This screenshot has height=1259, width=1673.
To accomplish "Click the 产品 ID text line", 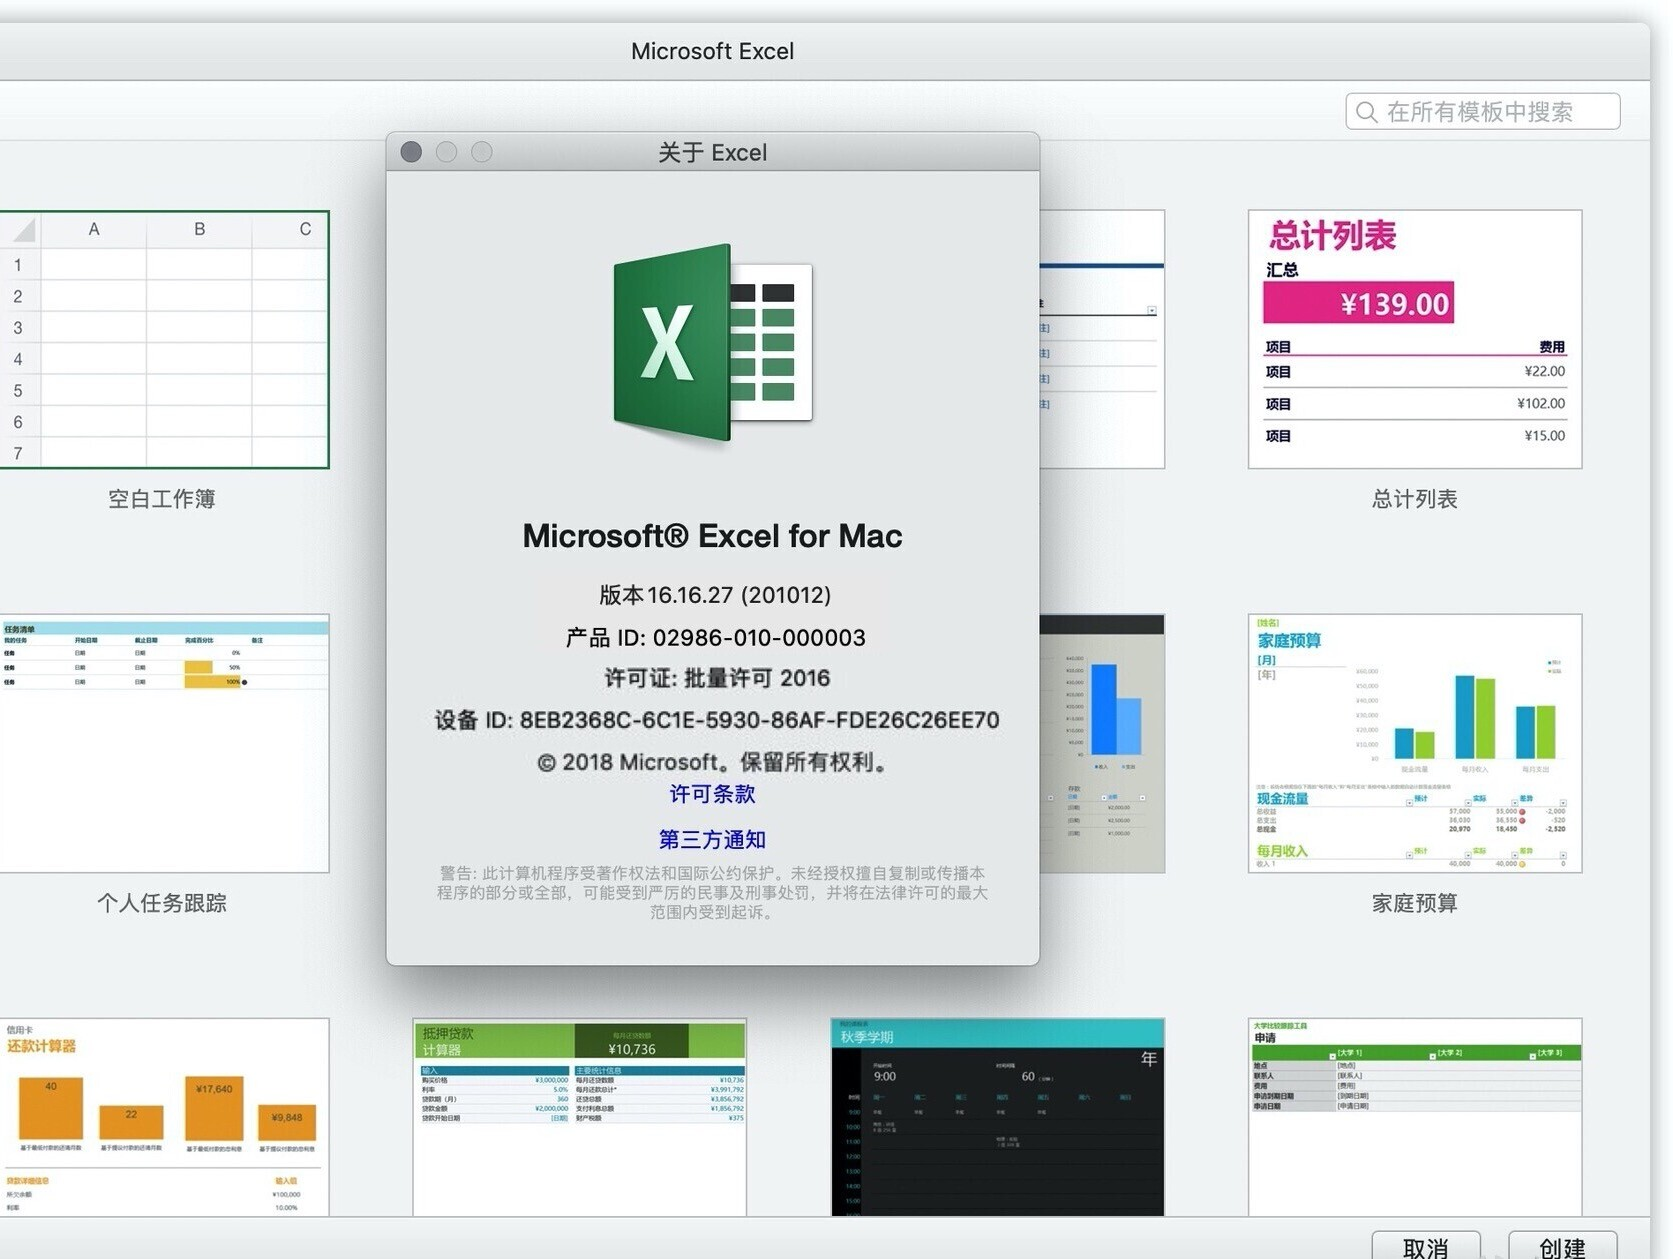I will [x=715, y=638].
